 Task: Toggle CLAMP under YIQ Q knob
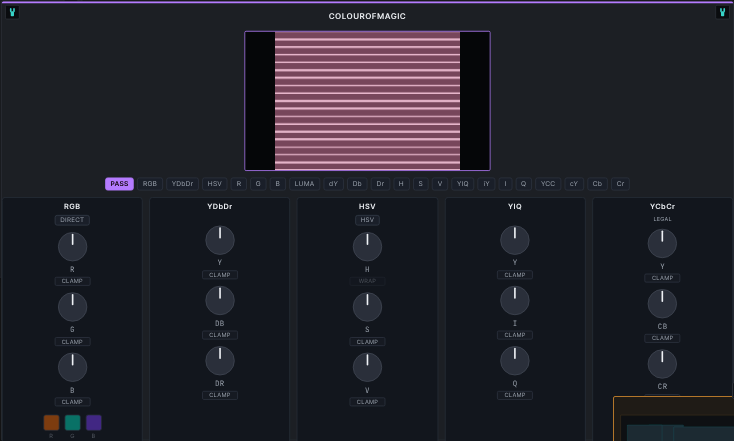(x=515, y=395)
